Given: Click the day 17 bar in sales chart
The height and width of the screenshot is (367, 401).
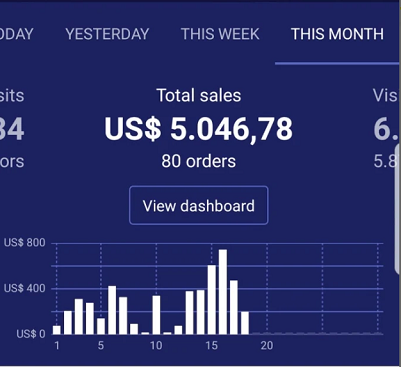Looking at the screenshot, I should point(234,307).
